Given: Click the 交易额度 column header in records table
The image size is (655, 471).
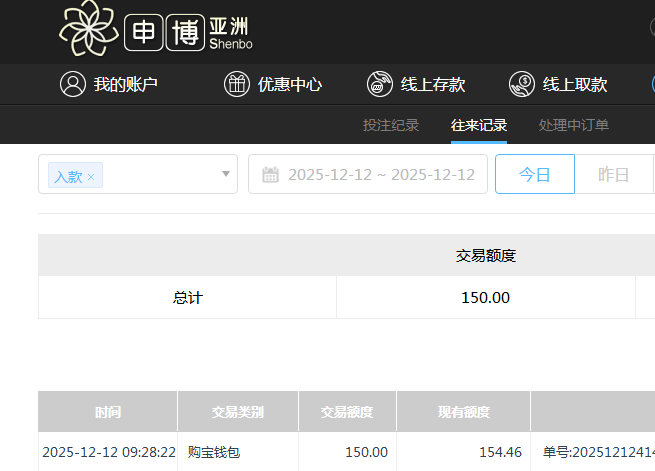Looking at the screenshot, I should (347, 412).
